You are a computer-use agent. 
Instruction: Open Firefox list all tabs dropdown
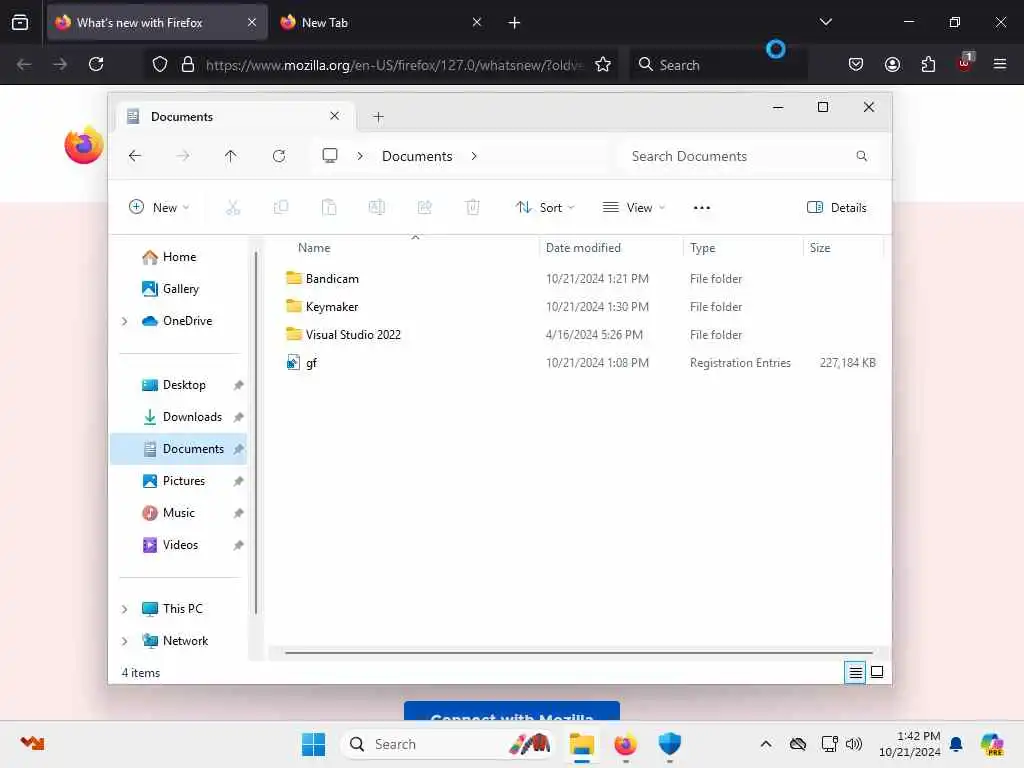pyautogui.click(x=825, y=22)
